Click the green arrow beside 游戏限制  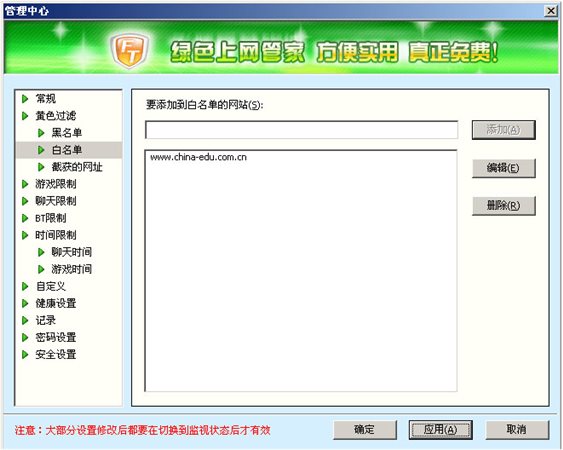pos(25,184)
